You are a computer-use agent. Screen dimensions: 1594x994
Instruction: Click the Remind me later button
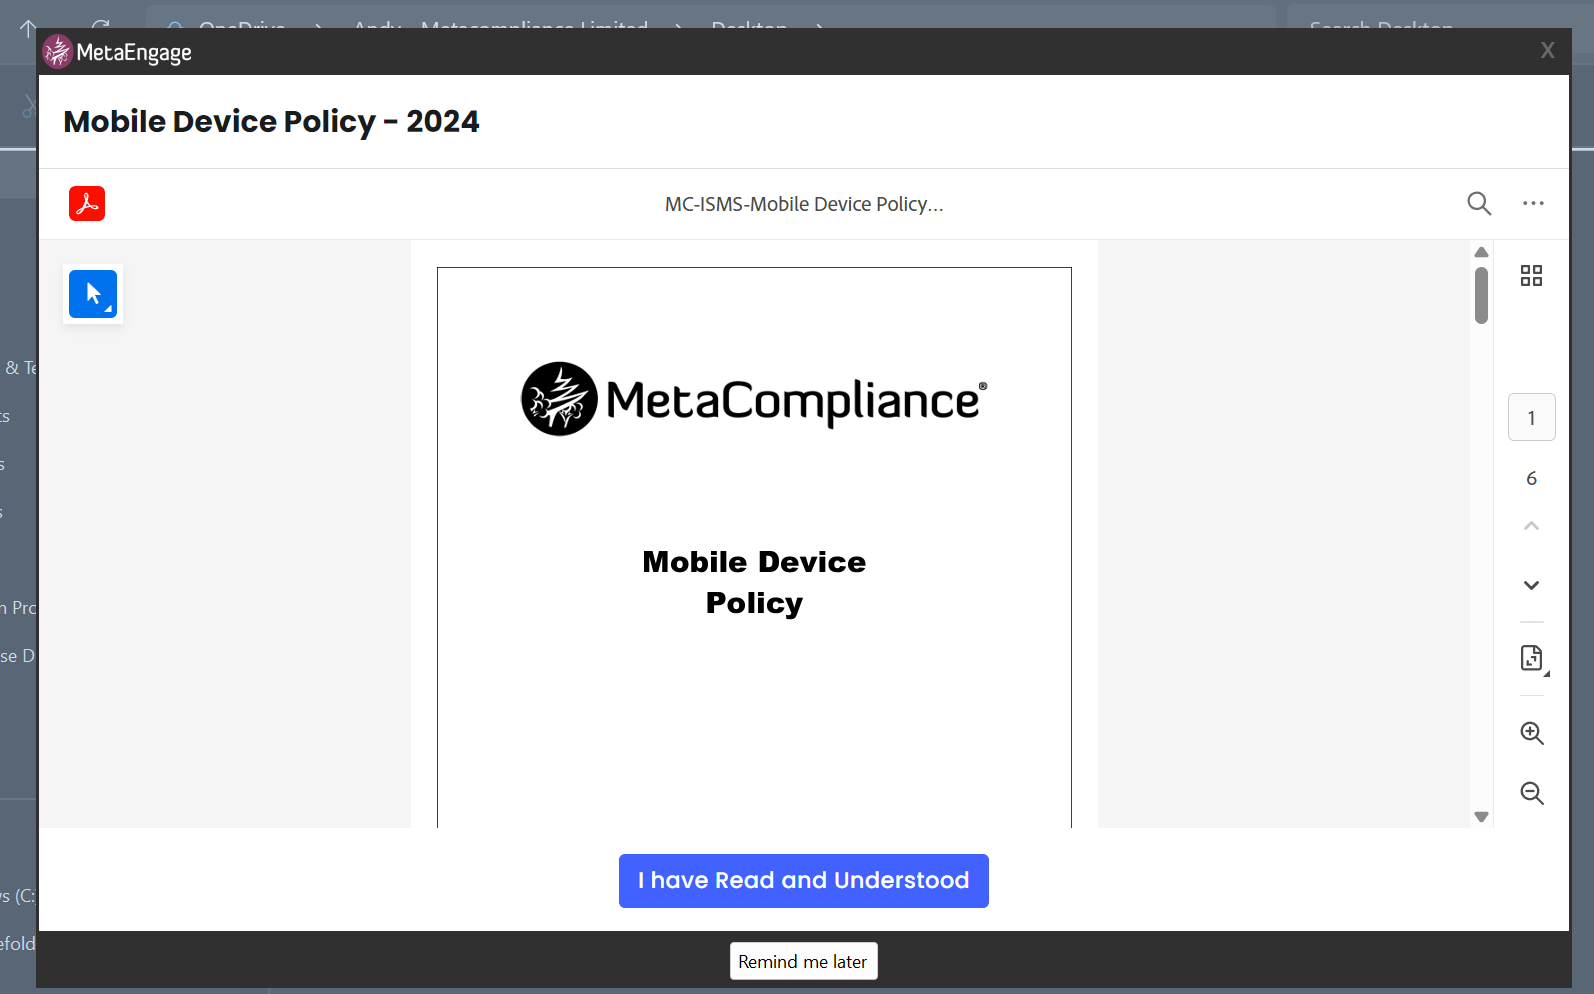804,961
